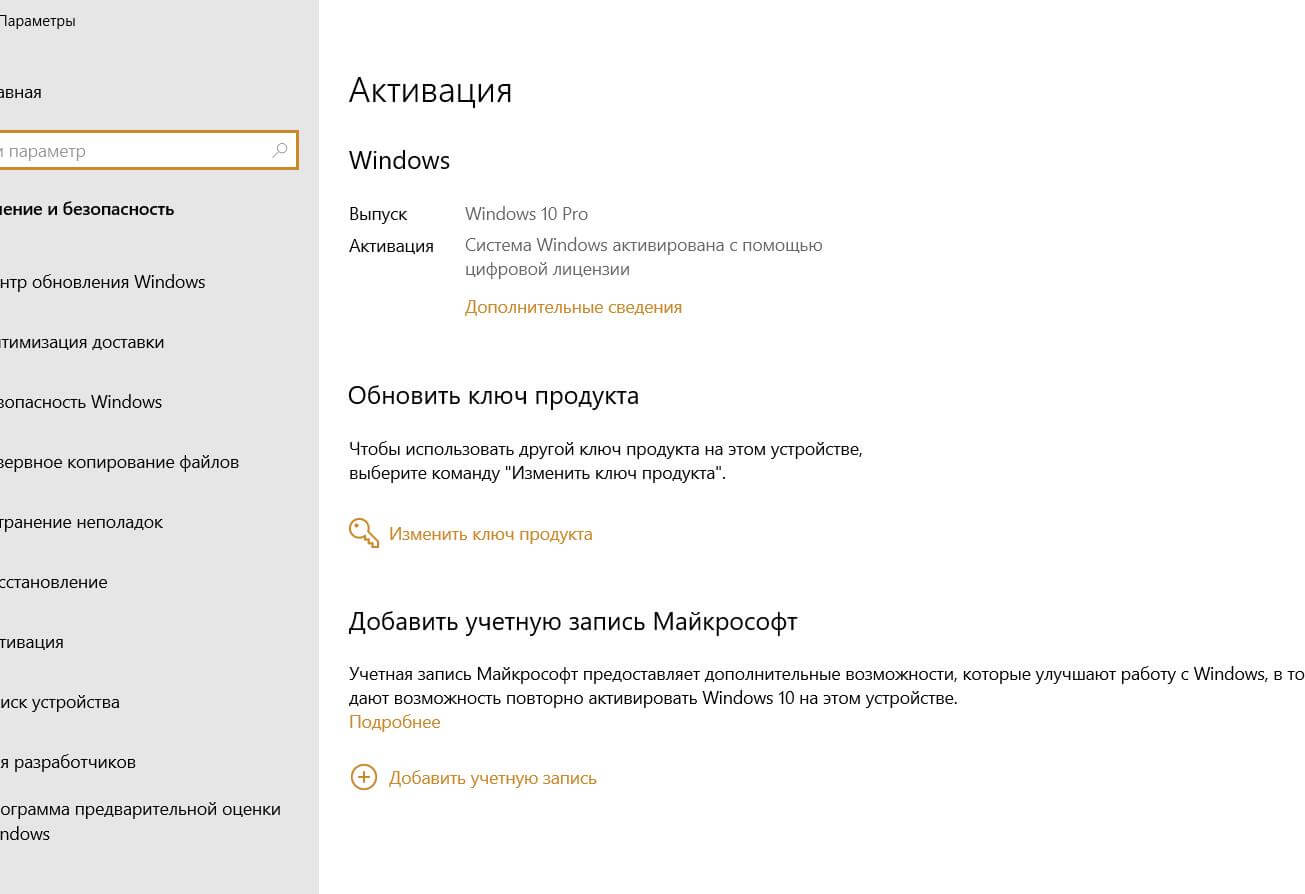Open the Подробнее link
1305x894 pixels.
[394, 722]
